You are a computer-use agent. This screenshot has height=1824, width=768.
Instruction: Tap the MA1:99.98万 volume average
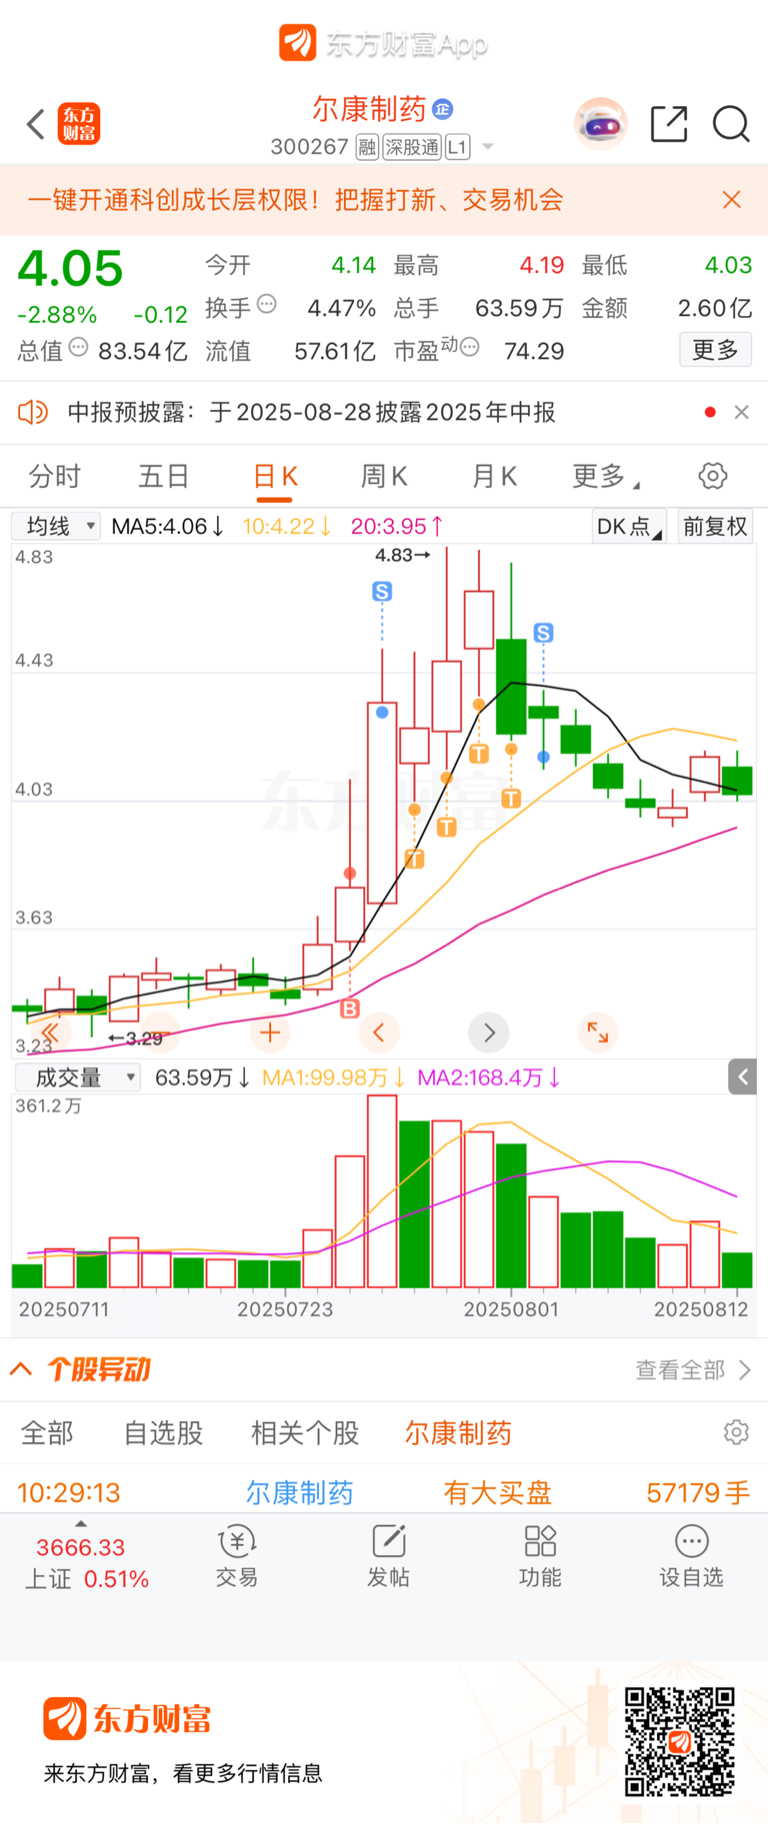point(333,1077)
